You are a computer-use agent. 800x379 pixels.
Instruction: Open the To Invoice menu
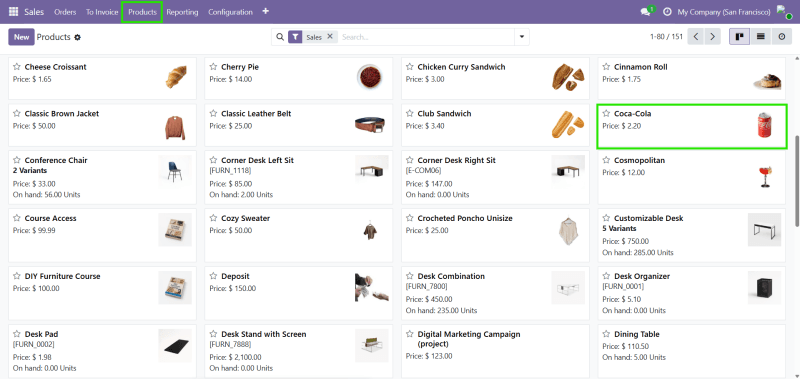click(102, 12)
